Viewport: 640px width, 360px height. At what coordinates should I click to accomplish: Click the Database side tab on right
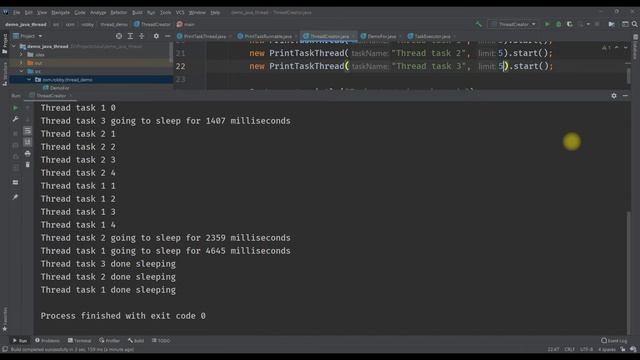click(x=636, y=48)
